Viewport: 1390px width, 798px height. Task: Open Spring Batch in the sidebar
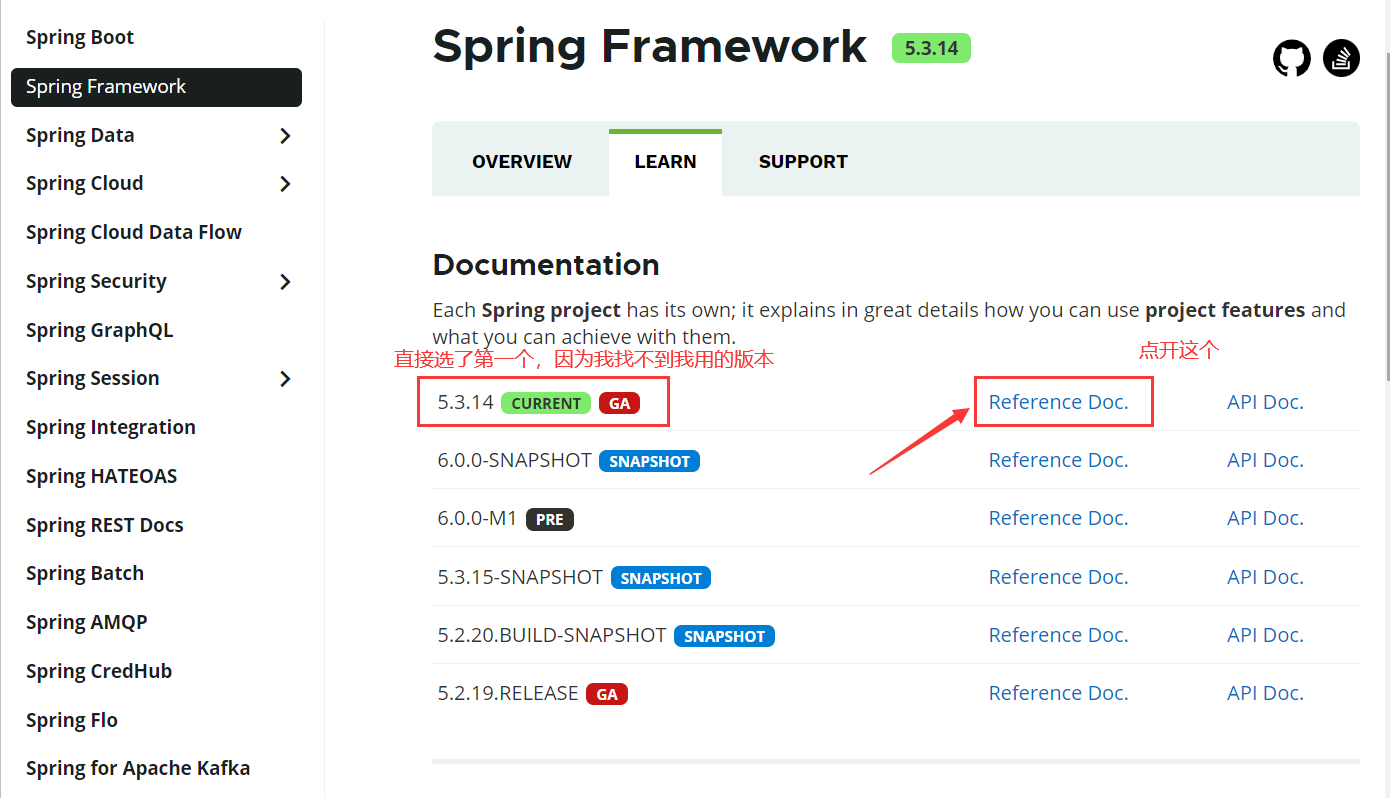click(x=85, y=574)
